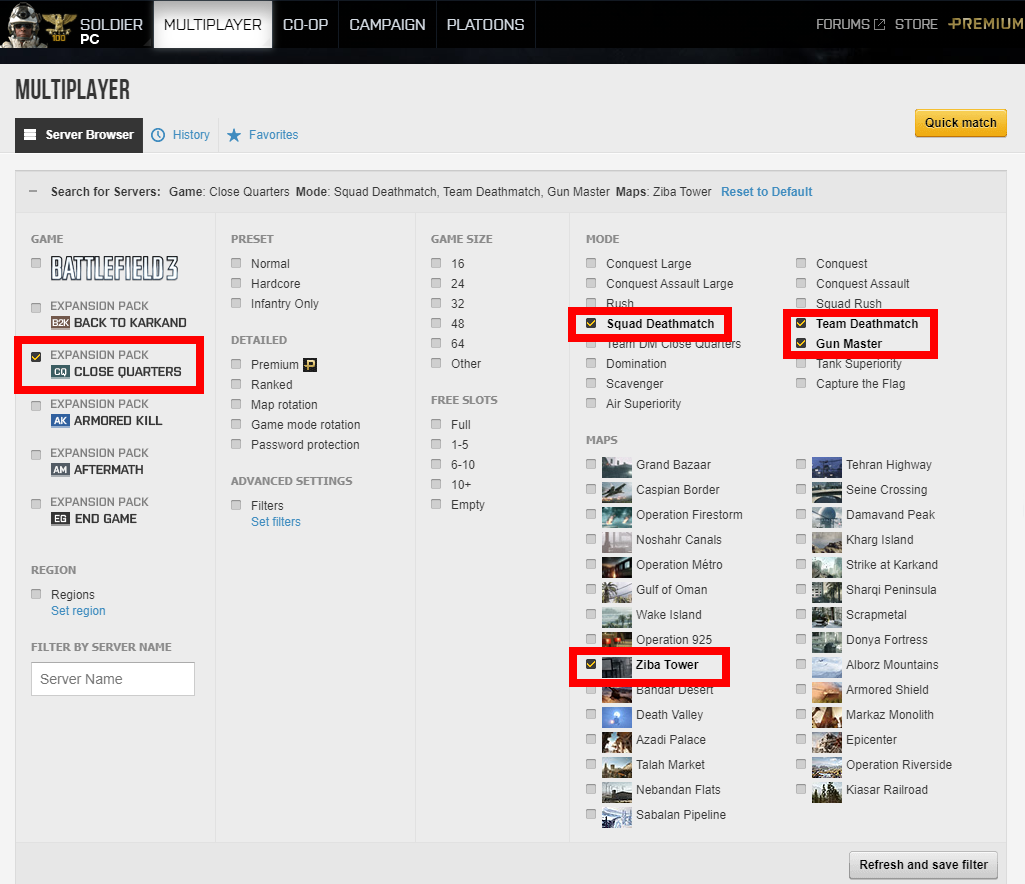The height and width of the screenshot is (884, 1025).
Task: Check the Ranked detailed checkbox
Action: 236,384
